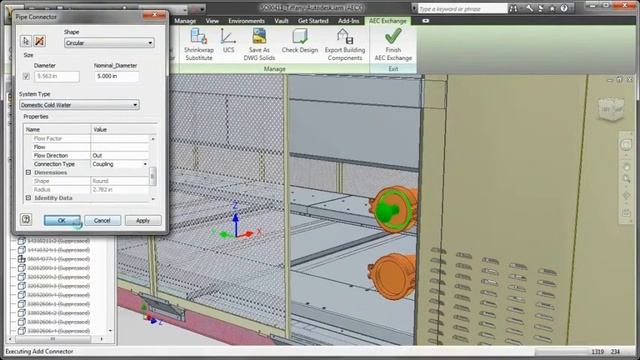The image size is (640, 360).
Task: Click the Diameter value field
Action: click(x=57, y=76)
